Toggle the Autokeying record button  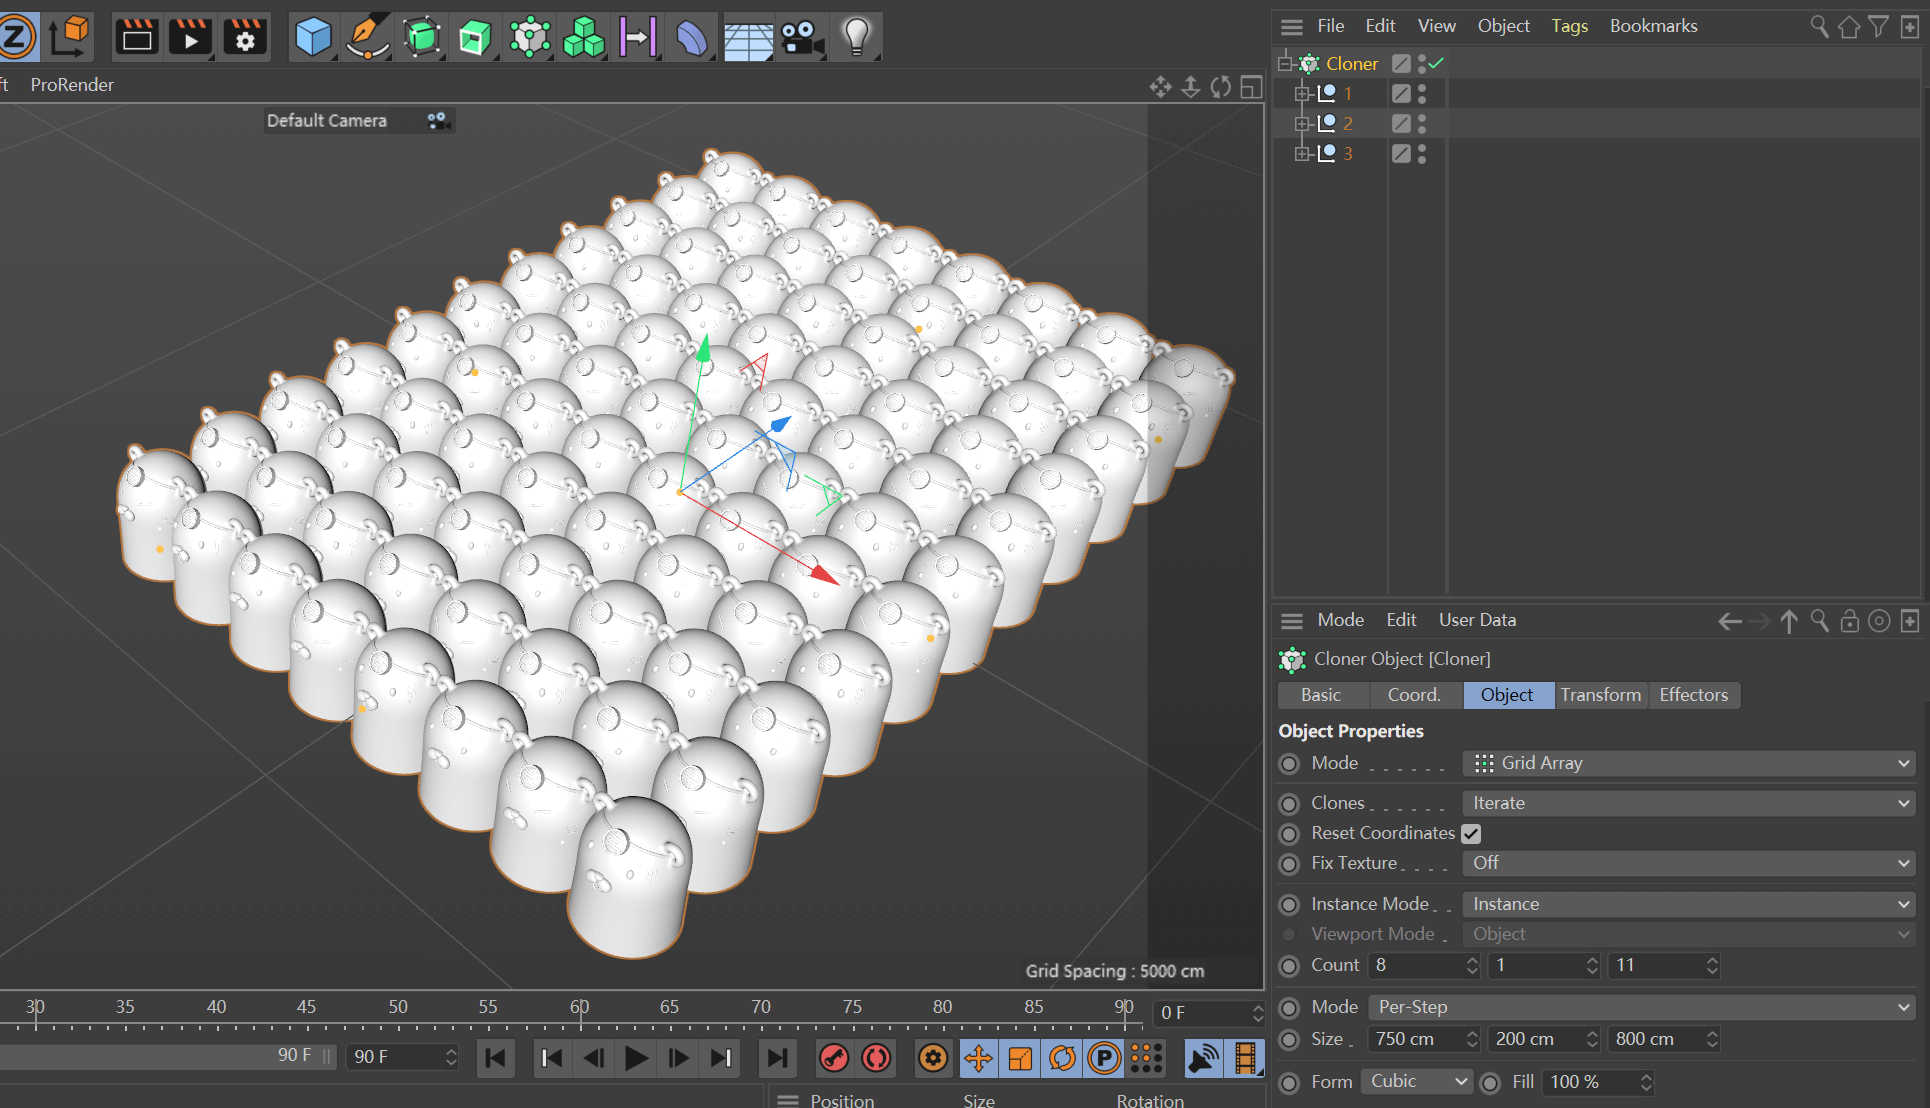(876, 1058)
